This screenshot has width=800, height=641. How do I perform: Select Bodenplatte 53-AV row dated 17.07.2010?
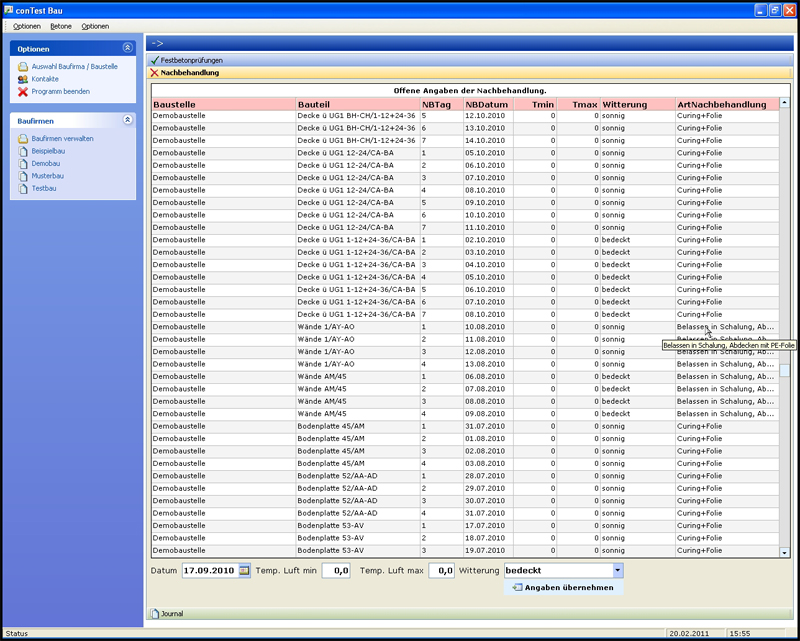465,526
